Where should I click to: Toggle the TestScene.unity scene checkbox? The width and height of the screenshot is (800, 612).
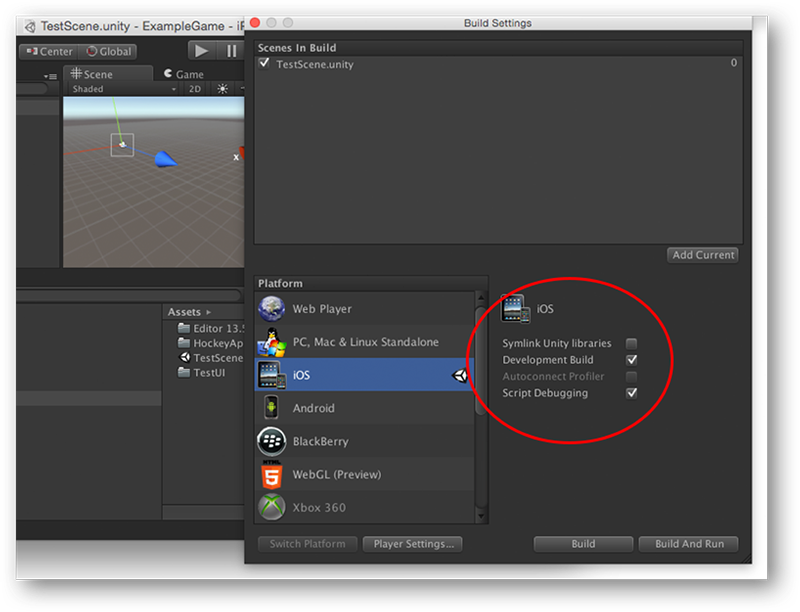[264, 63]
